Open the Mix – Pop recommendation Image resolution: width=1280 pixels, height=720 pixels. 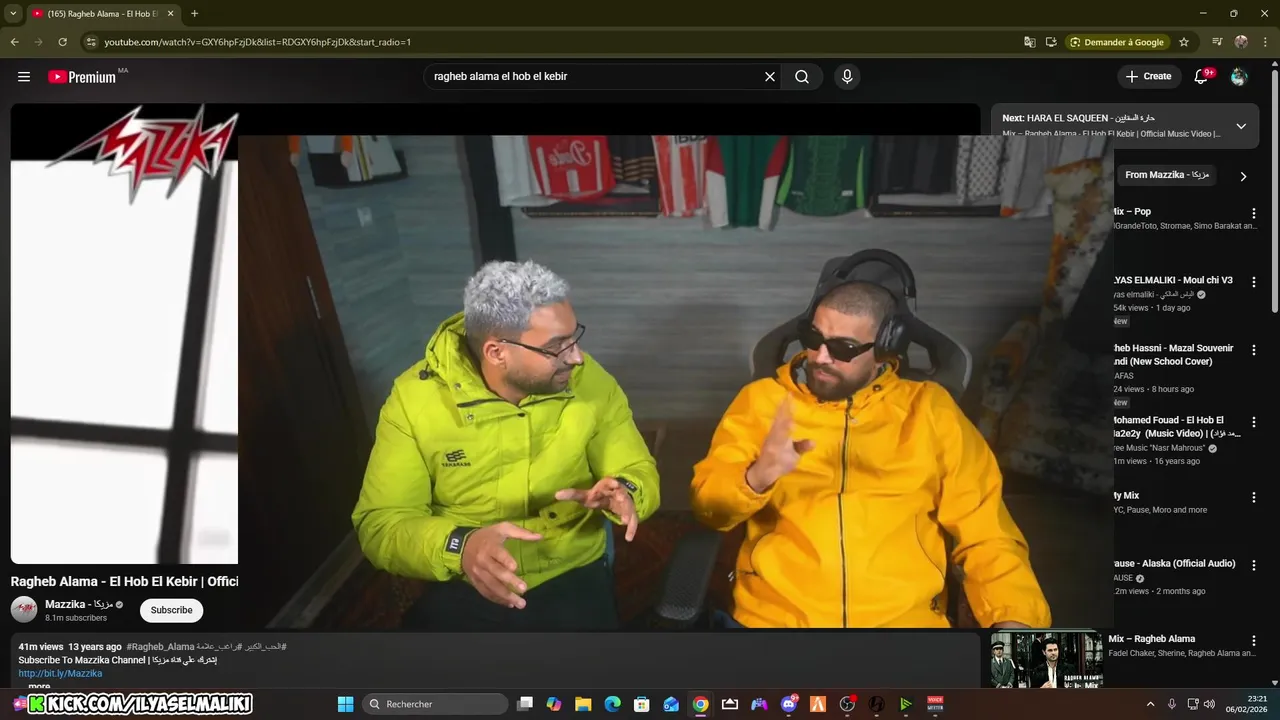1131,212
